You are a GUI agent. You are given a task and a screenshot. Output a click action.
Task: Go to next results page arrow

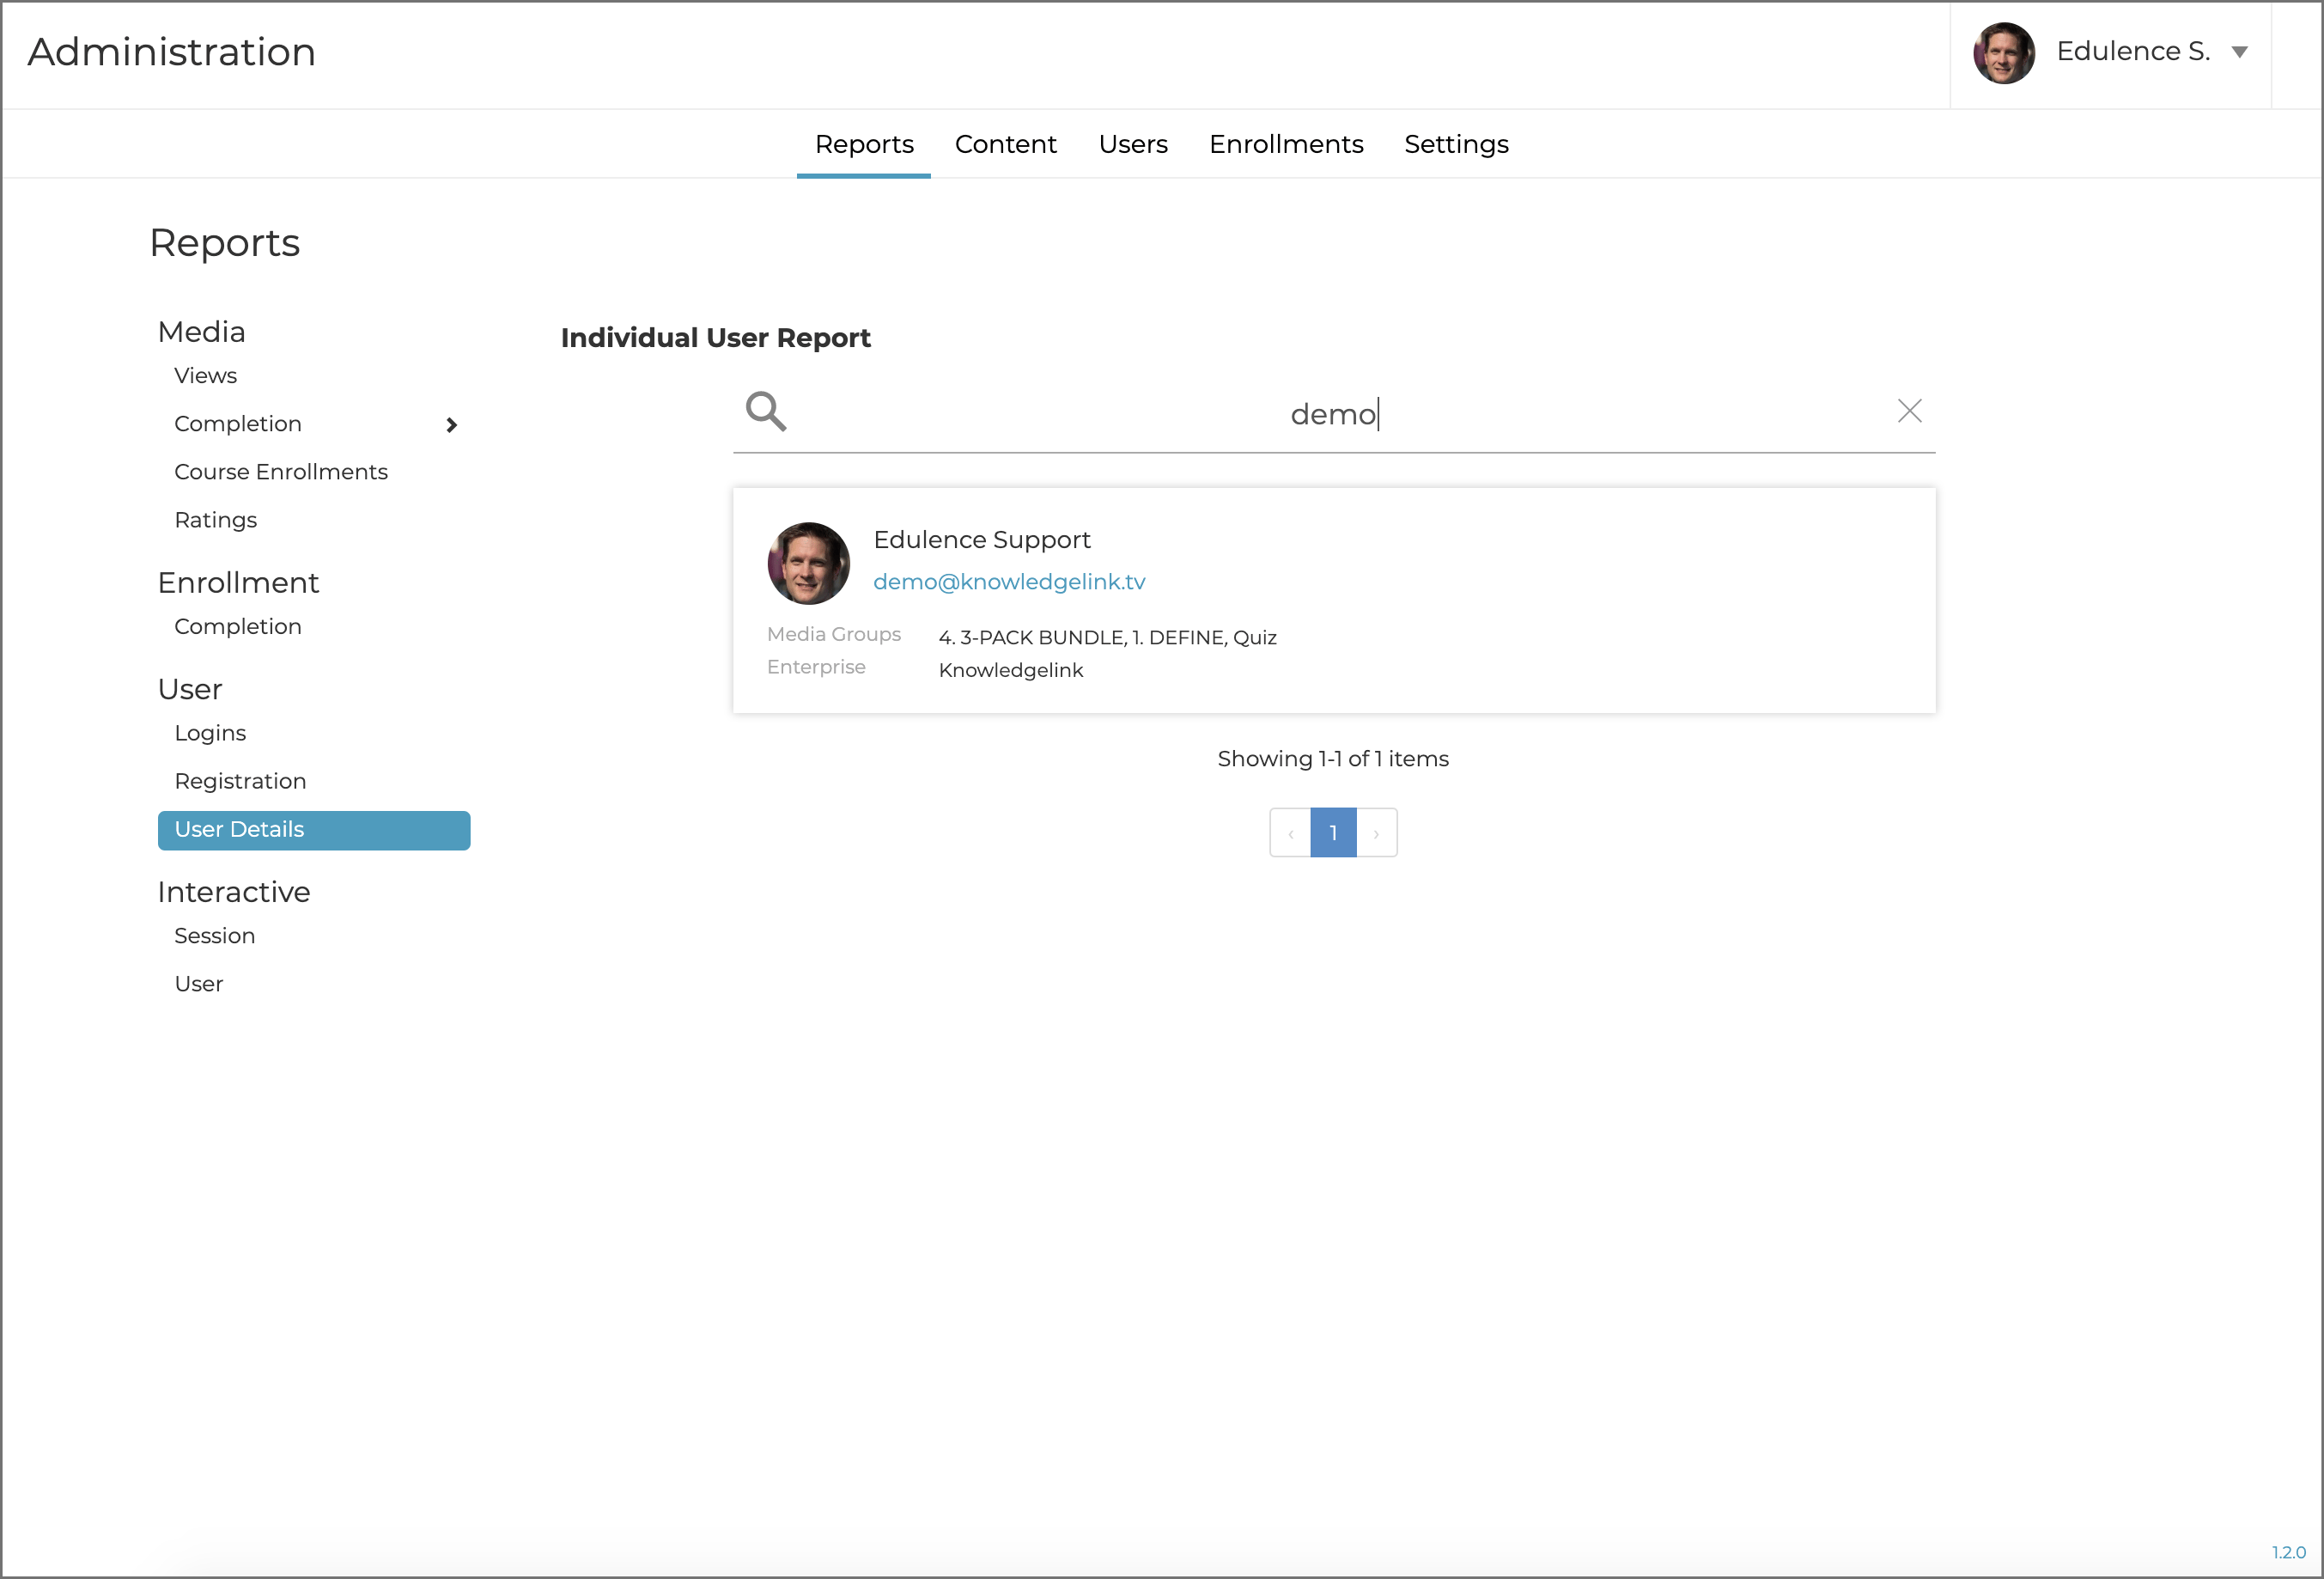pos(1376,833)
